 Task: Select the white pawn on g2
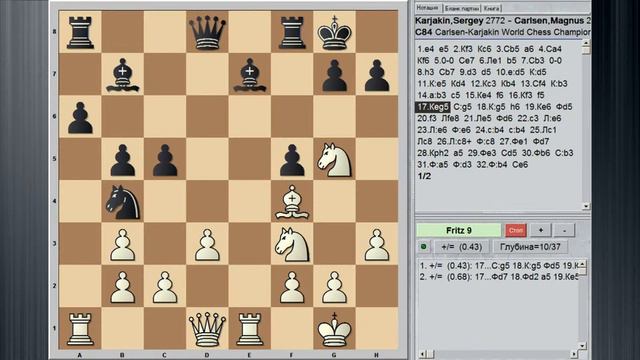click(334, 287)
